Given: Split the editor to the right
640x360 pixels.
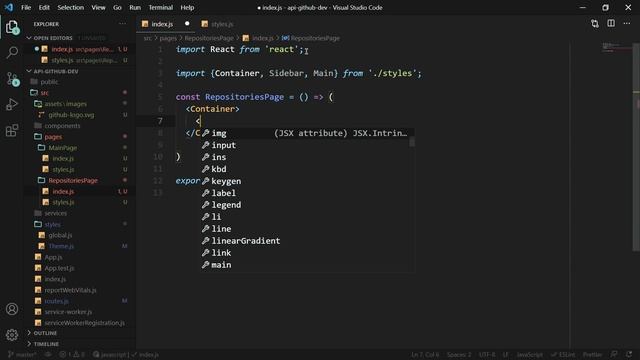Looking at the screenshot, I should coord(611,24).
